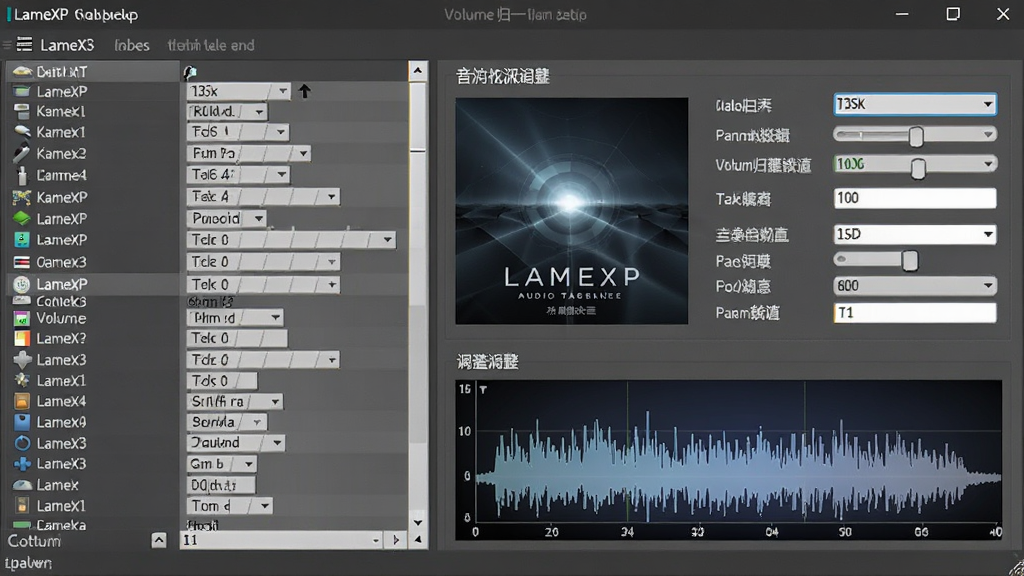Click the Pan slider handle
Viewport: 1024px width, 576px height.
[x=916, y=136]
